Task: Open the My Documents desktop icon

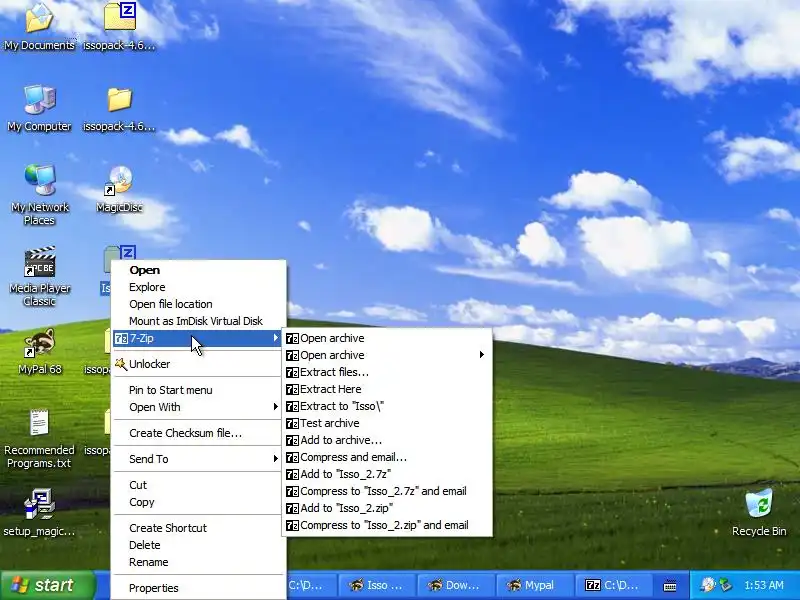Action: tap(39, 27)
